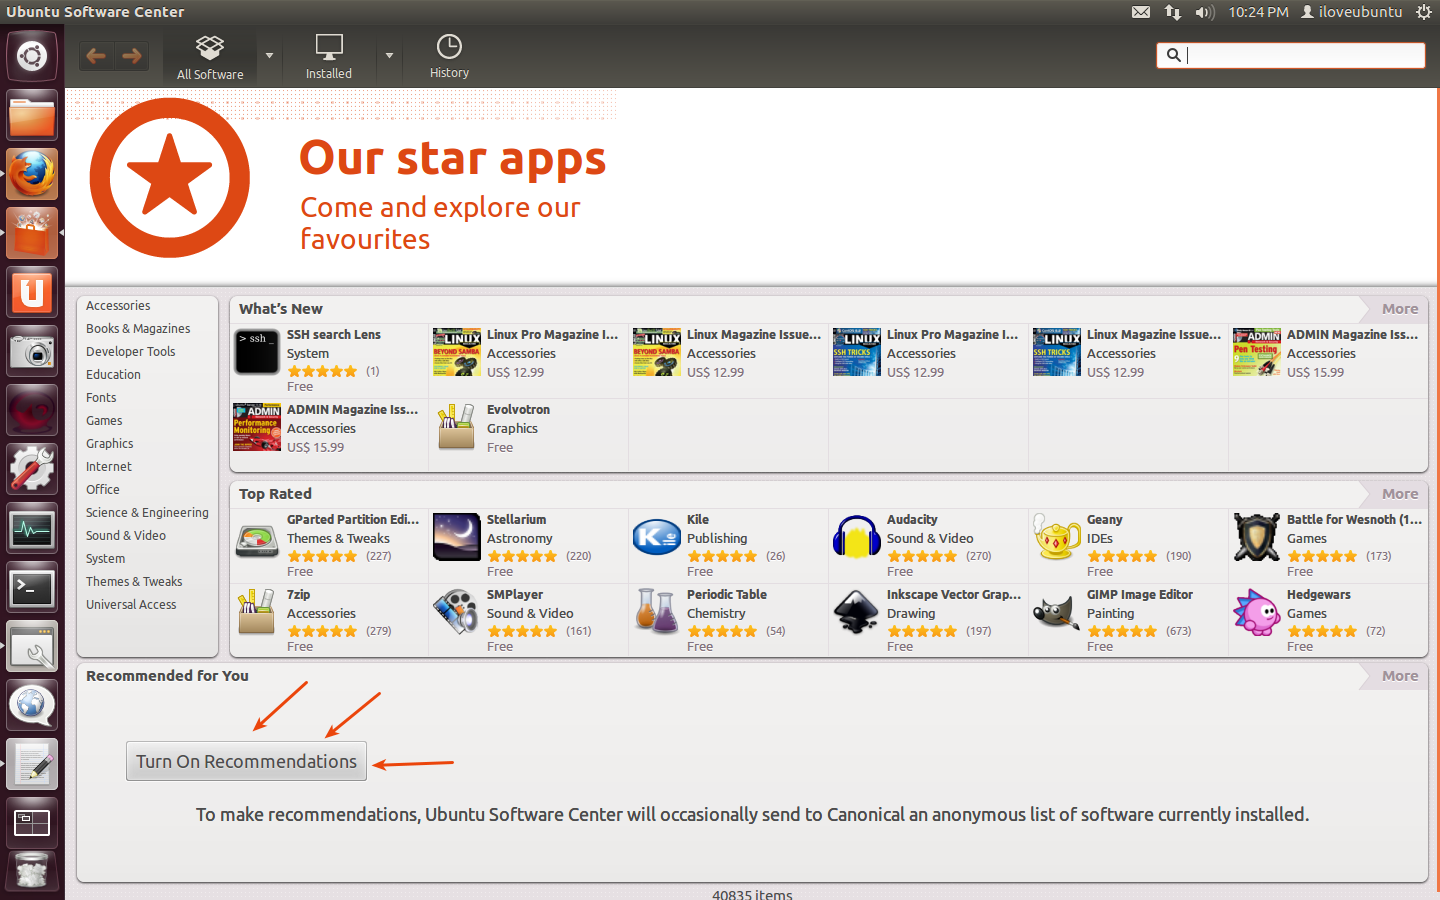Open the Developer Tools category
1440x900 pixels.
[x=130, y=352]
